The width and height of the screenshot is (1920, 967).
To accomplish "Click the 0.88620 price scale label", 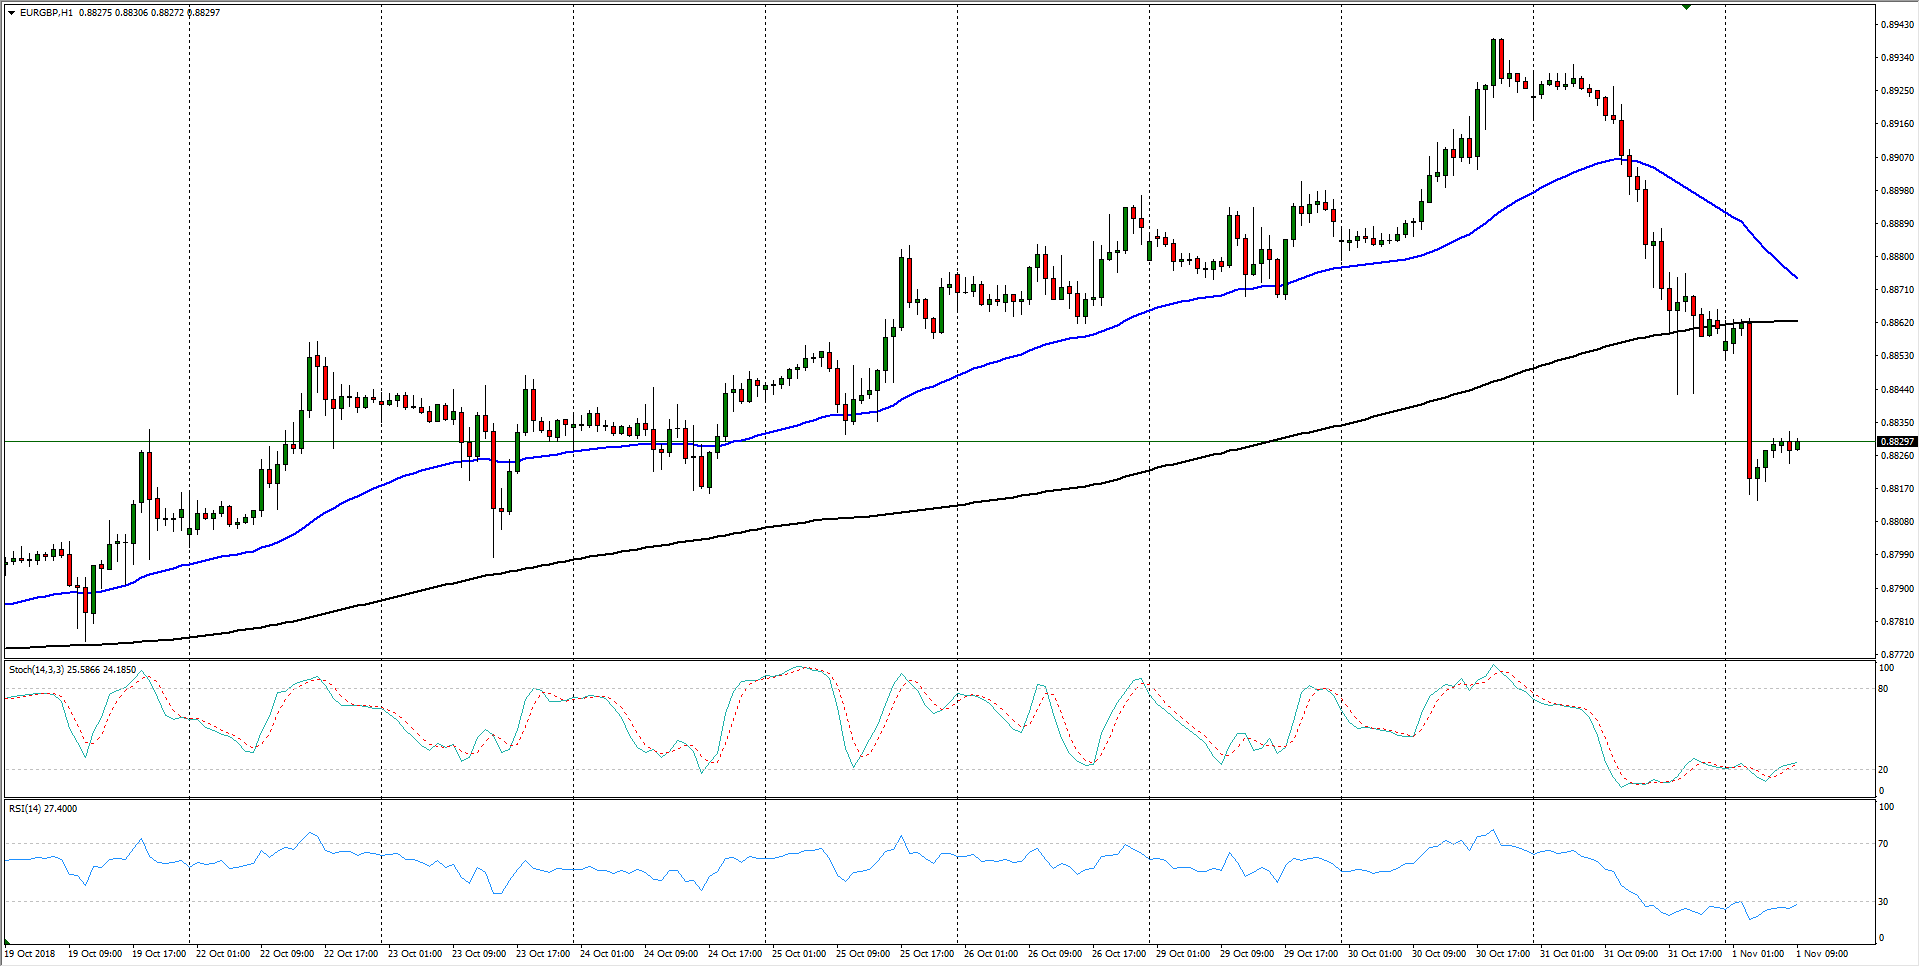I will click(x=1897, y=323).
